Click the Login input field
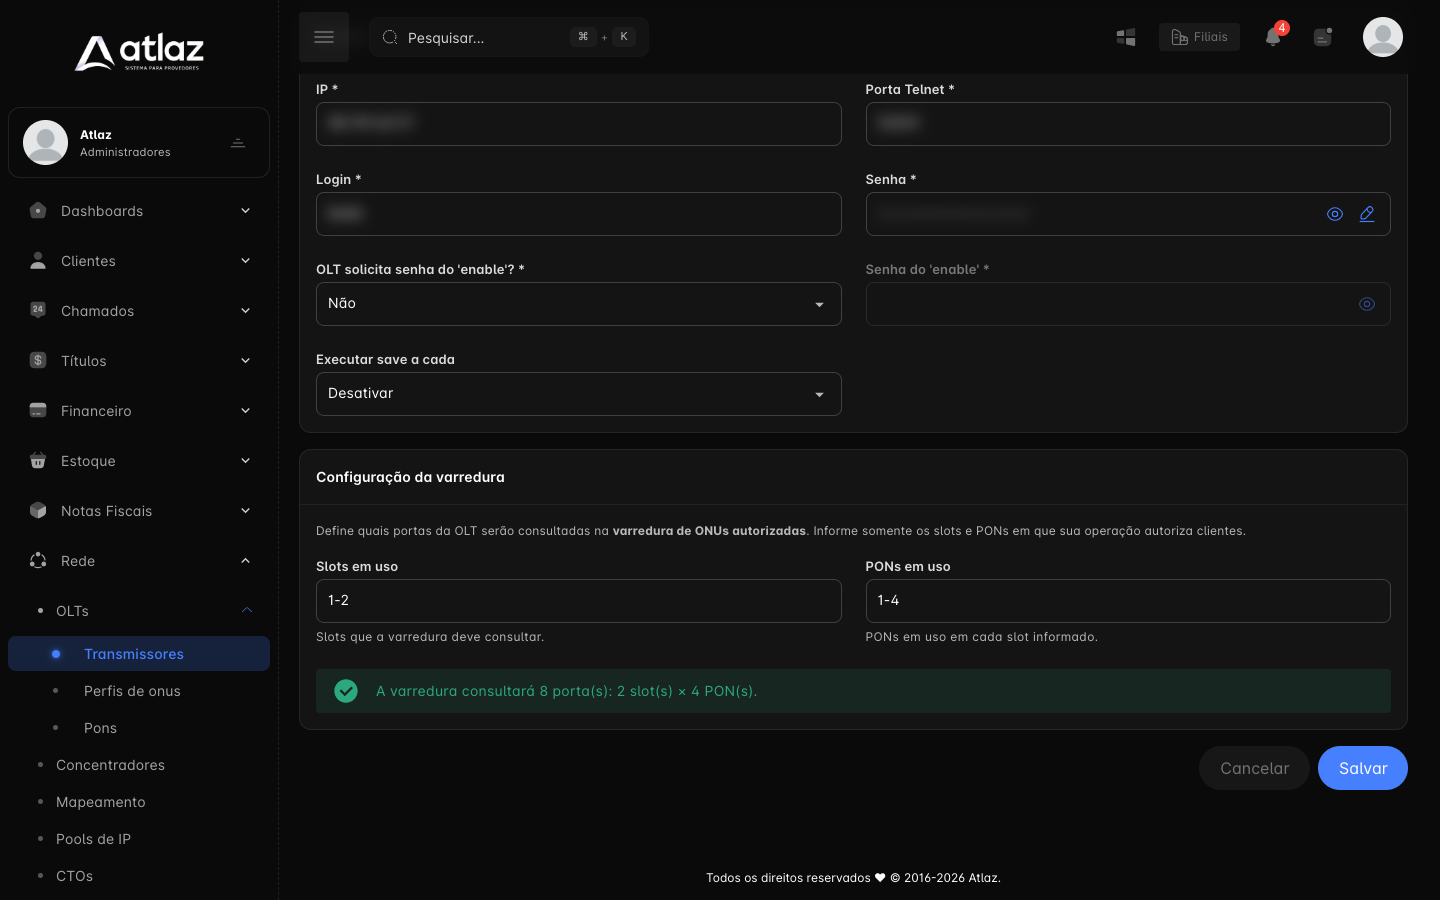The width and height of the screenshot is (1440, 900). pos(579,214)
